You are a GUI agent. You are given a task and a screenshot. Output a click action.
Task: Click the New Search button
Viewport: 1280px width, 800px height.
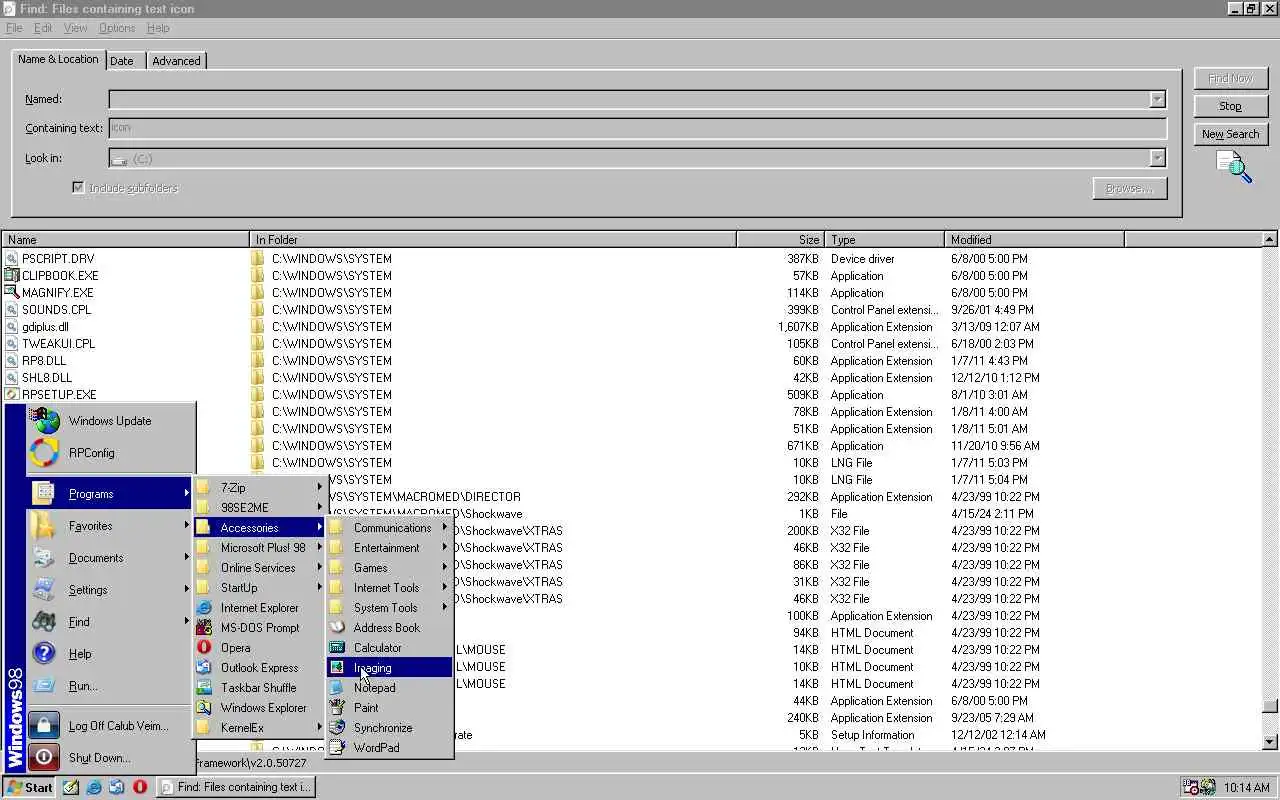pos(1230,134)
